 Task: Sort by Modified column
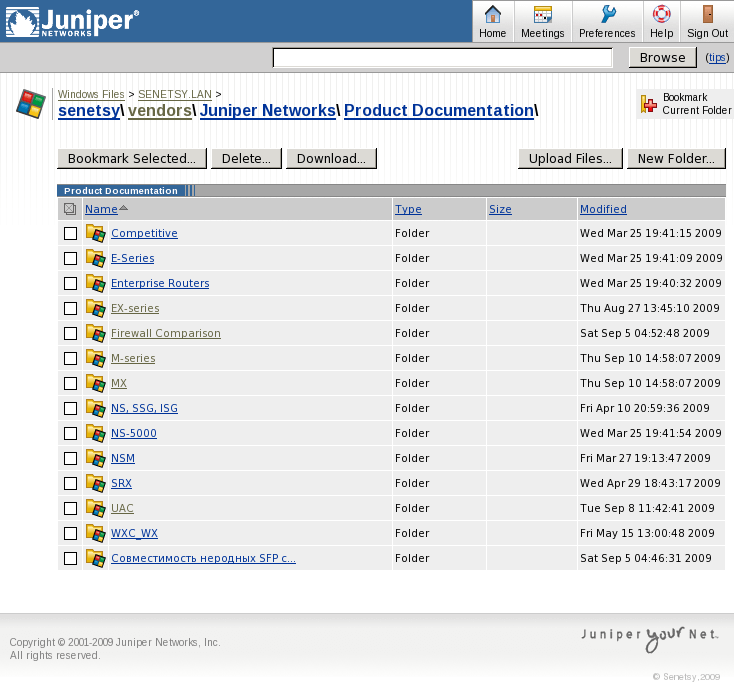603,209
